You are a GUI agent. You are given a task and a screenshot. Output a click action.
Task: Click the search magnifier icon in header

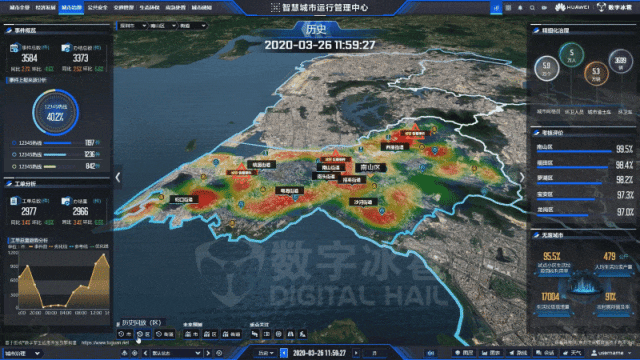[532, 8]
